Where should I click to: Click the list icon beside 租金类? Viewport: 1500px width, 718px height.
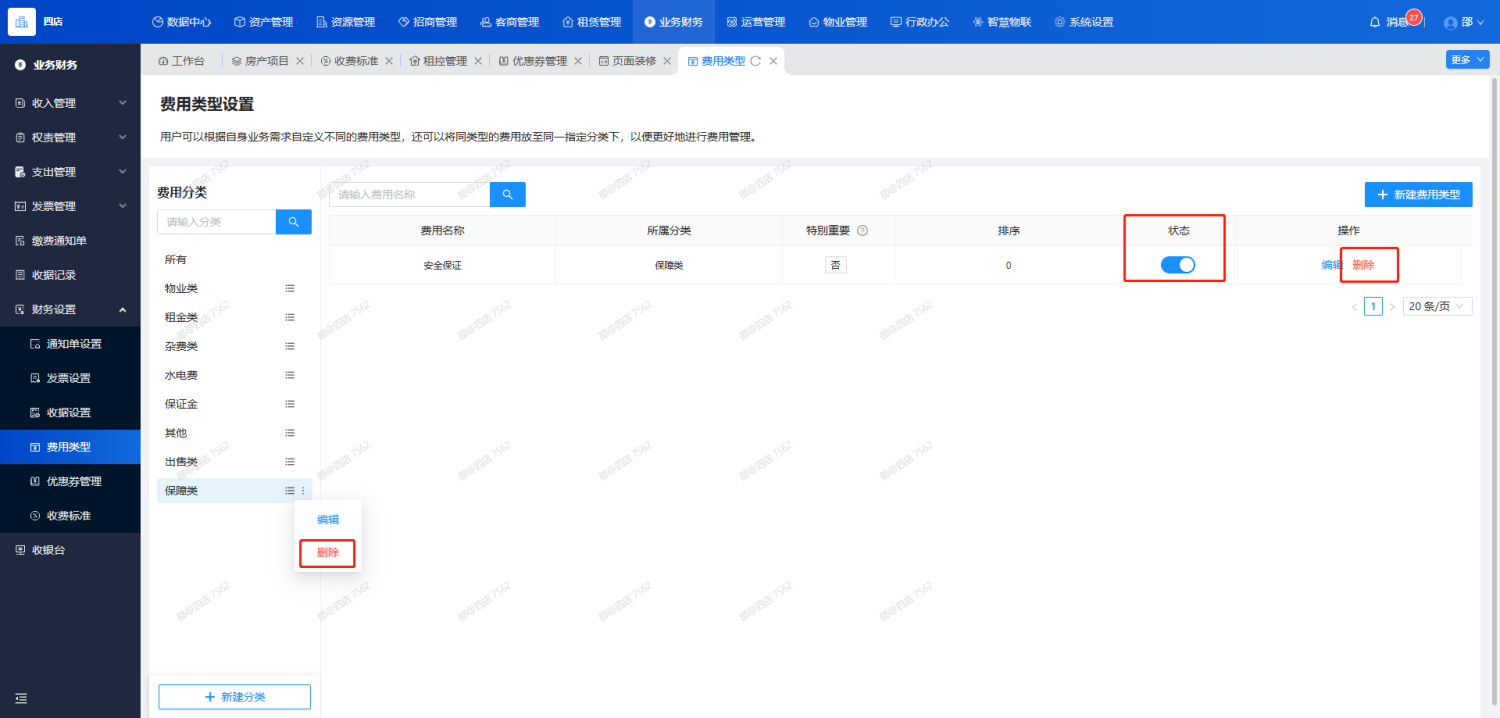(x=290, y=317)
